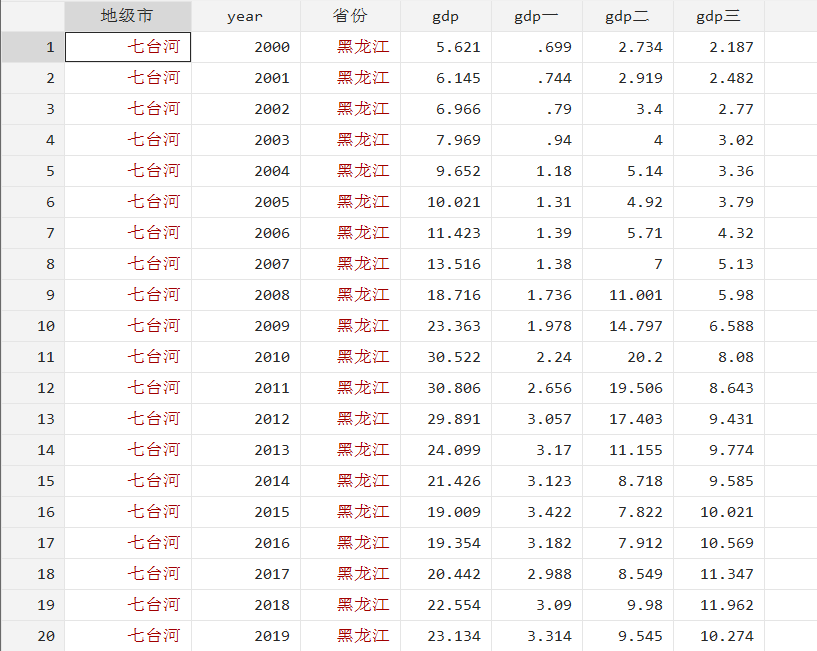
Task: Select row 1 using its row number
Action: (x=30, y=47)
